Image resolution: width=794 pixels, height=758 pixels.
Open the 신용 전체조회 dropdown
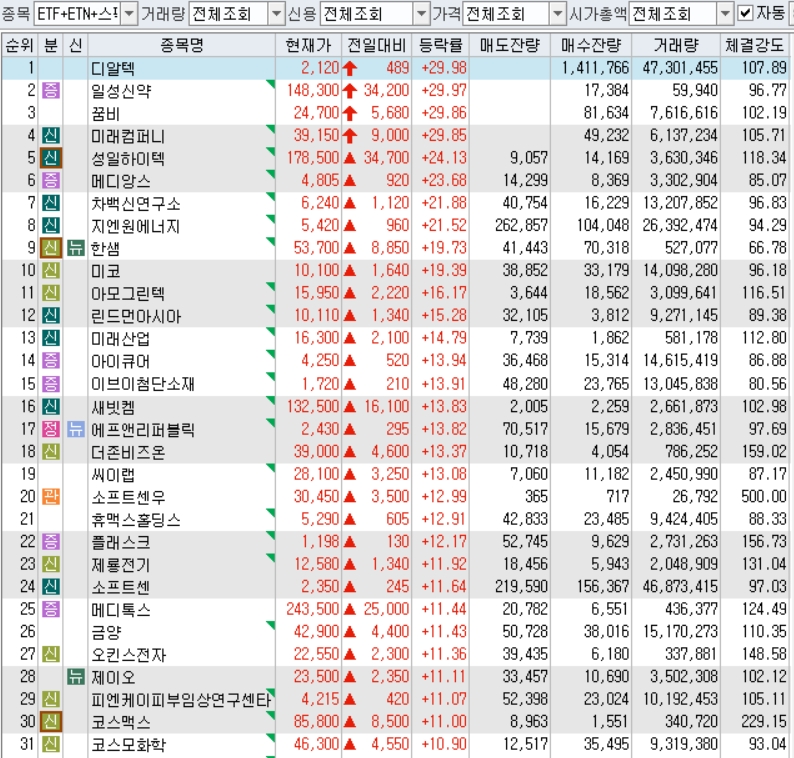(421, 14)
